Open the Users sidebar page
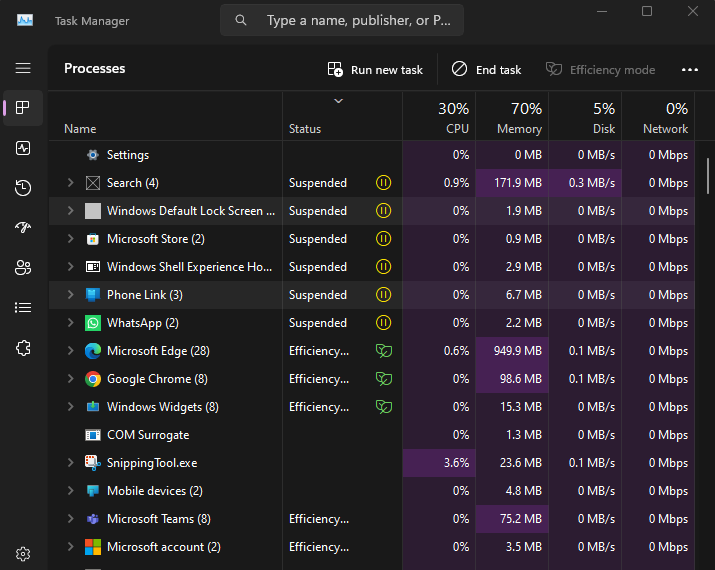 (x=23, y=268)
